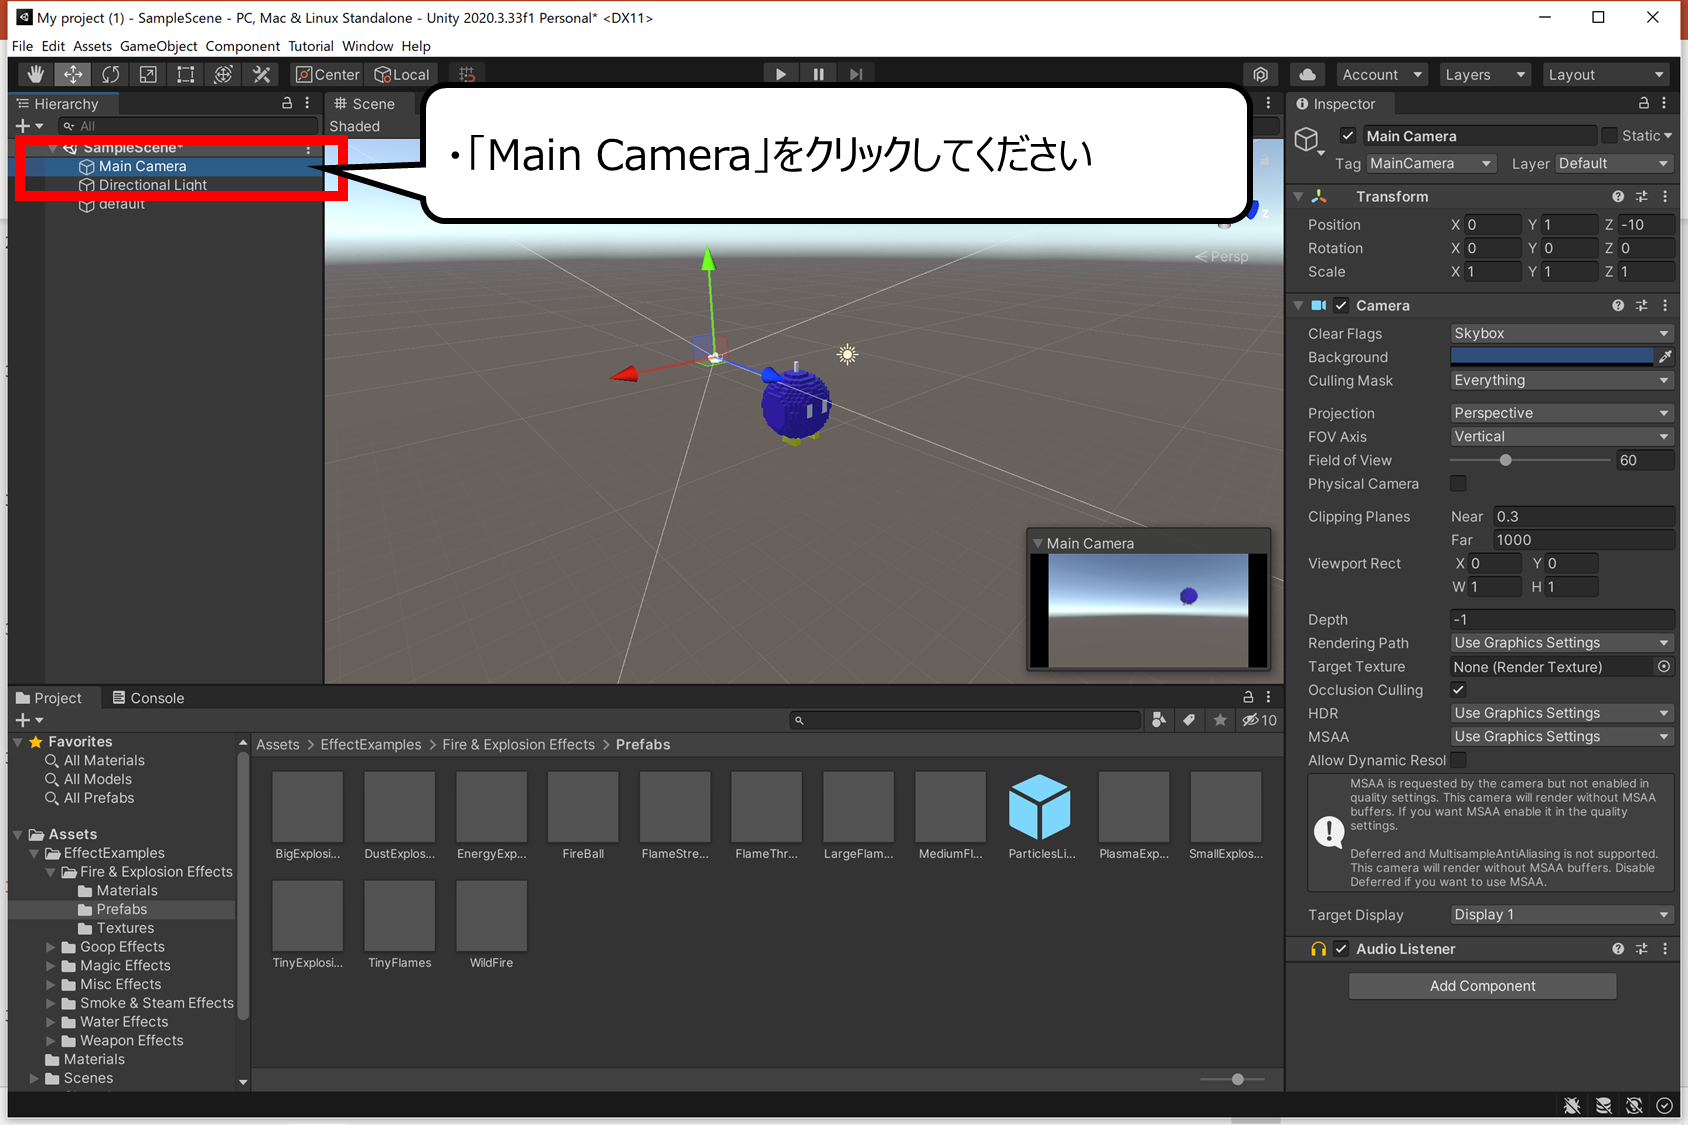The image size is (1688, 1125).
Task: Navigate to EffectExamples breadcrumb
Action: pos(371,744)
